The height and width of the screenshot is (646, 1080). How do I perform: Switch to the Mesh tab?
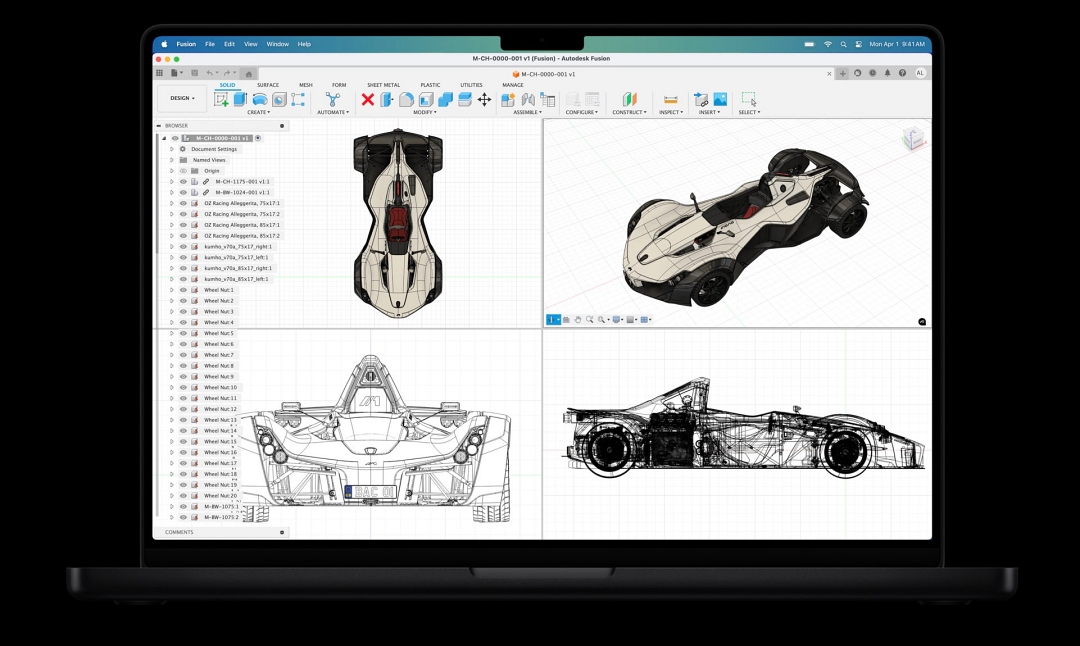(x=306, y=85)
